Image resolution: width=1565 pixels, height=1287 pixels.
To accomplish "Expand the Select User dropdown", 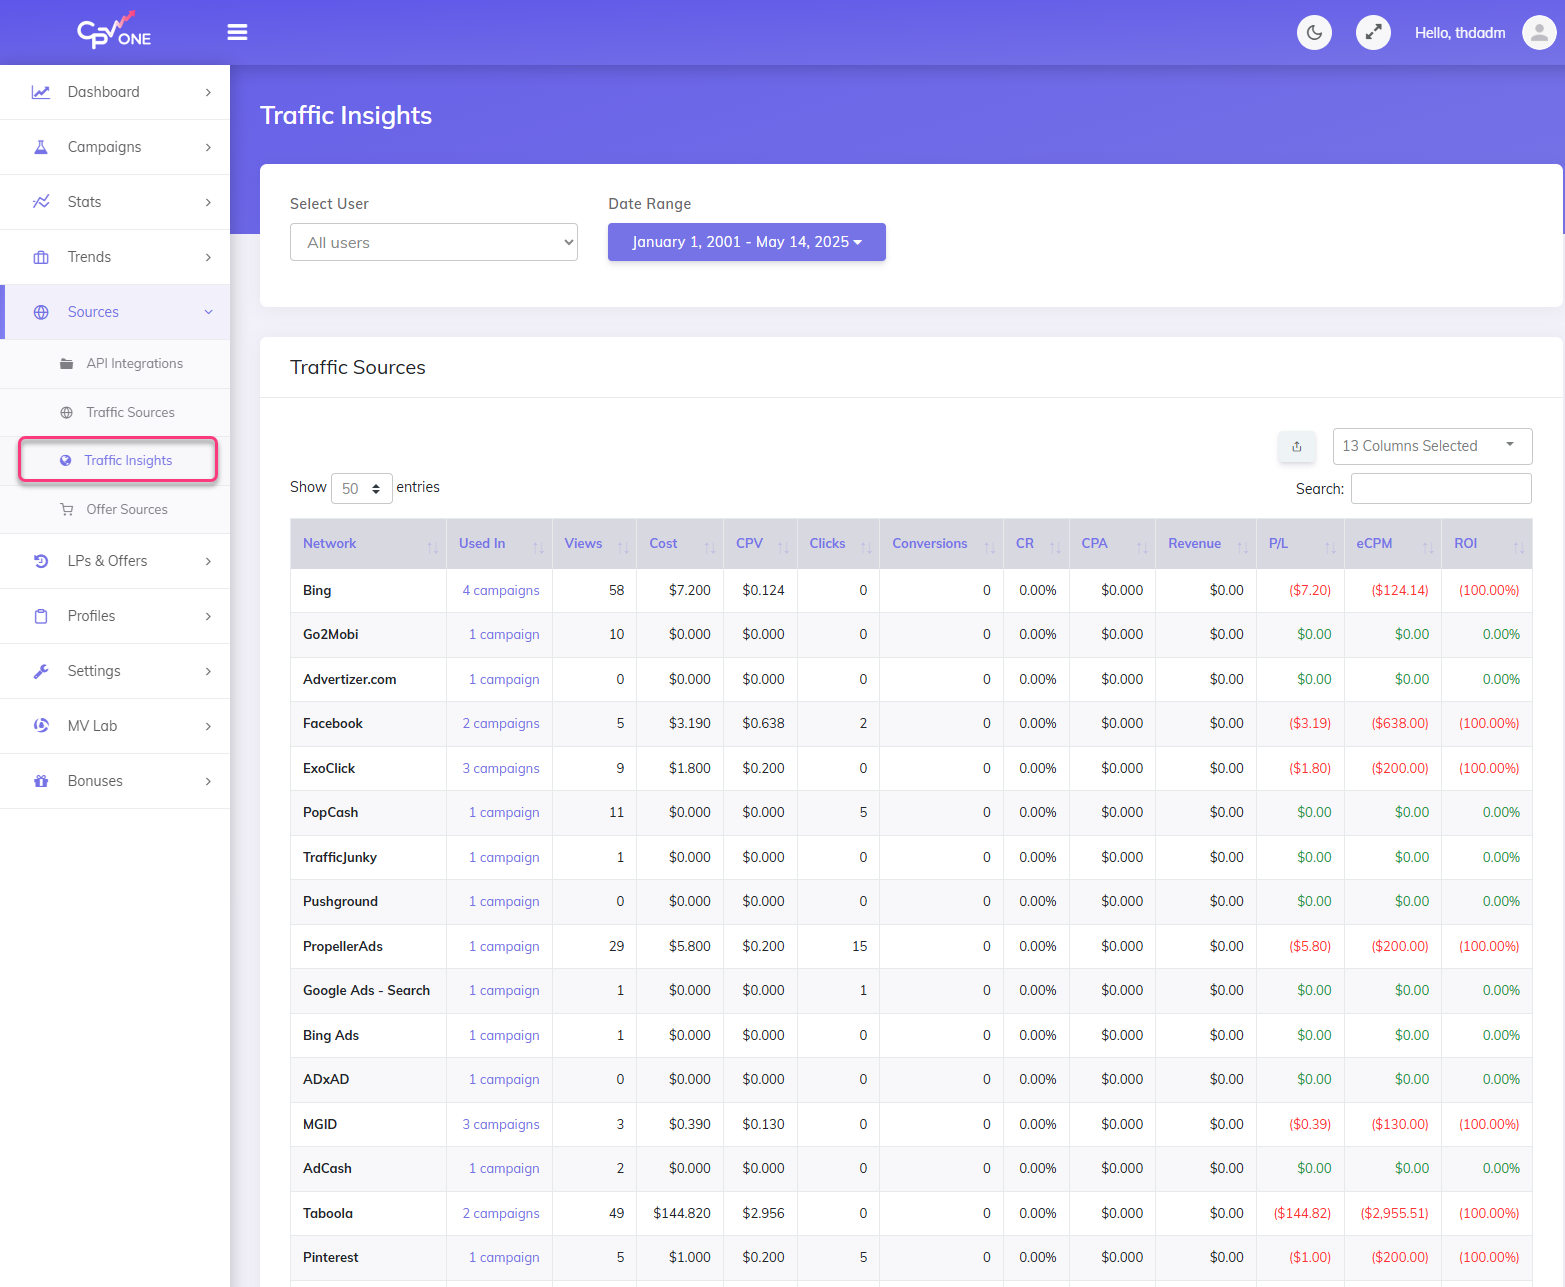I will pyautogui.click(x=433, y=242).
